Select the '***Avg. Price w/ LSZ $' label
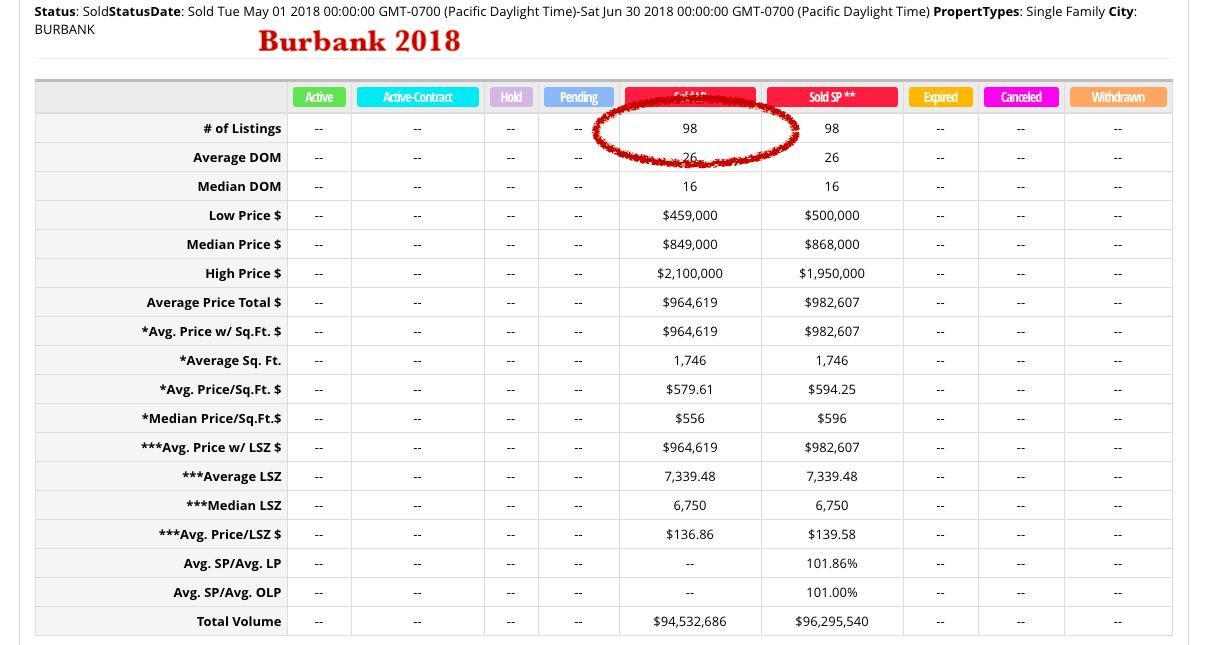Screen dimensions: 1224x645 click(211, 447)
